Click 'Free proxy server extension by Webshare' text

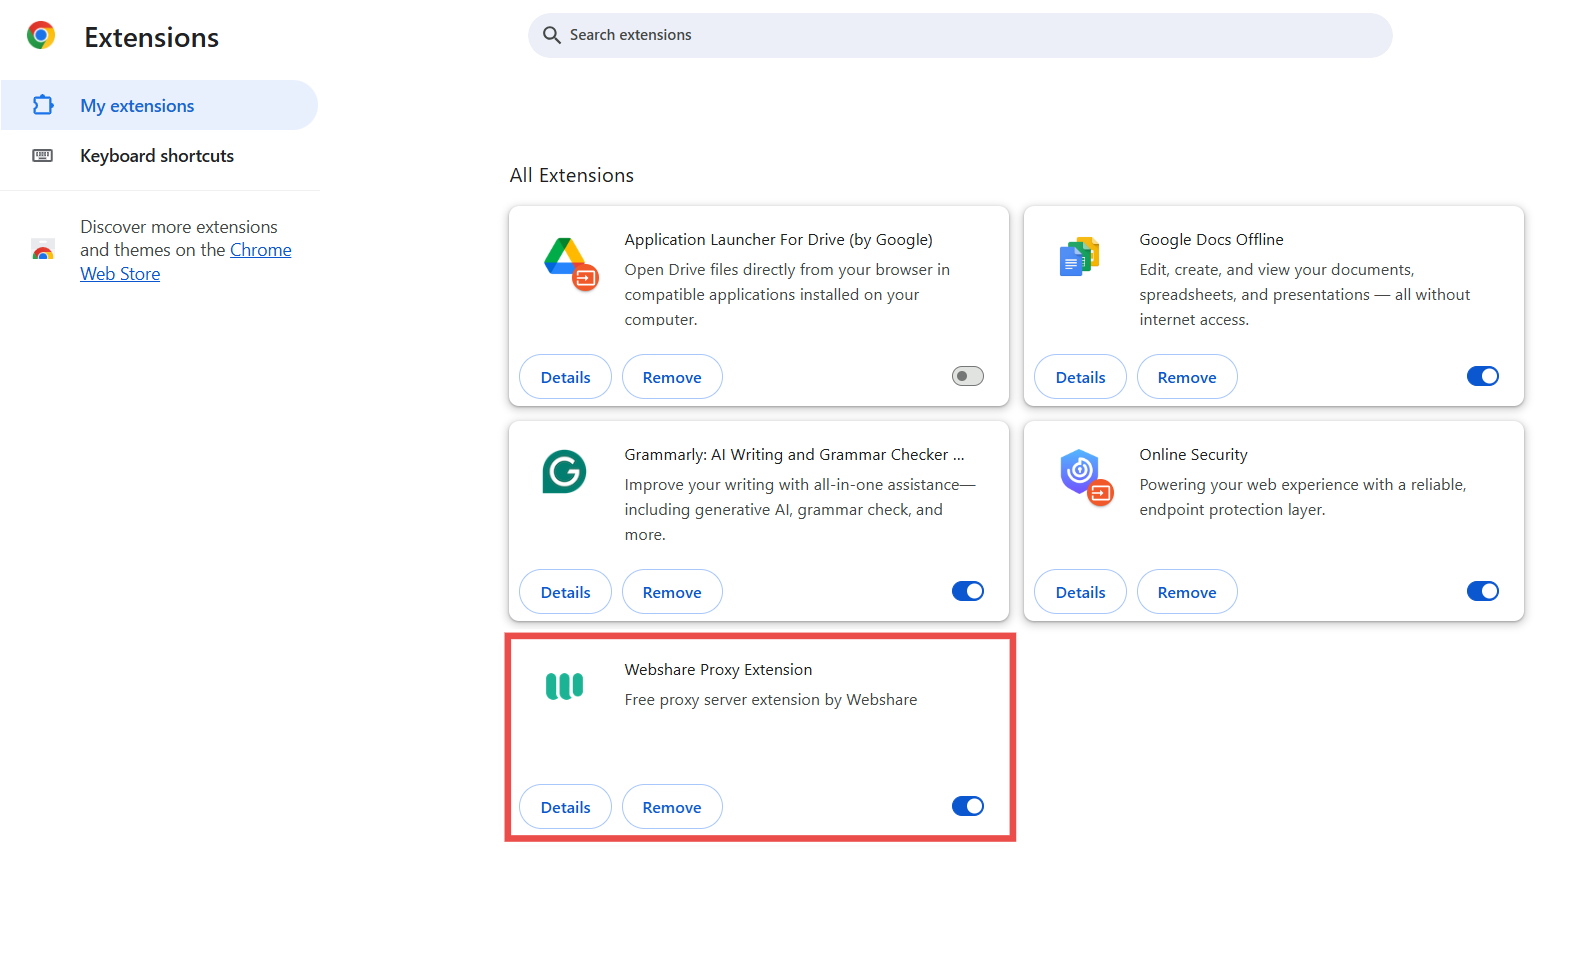(x=770, y=699)
